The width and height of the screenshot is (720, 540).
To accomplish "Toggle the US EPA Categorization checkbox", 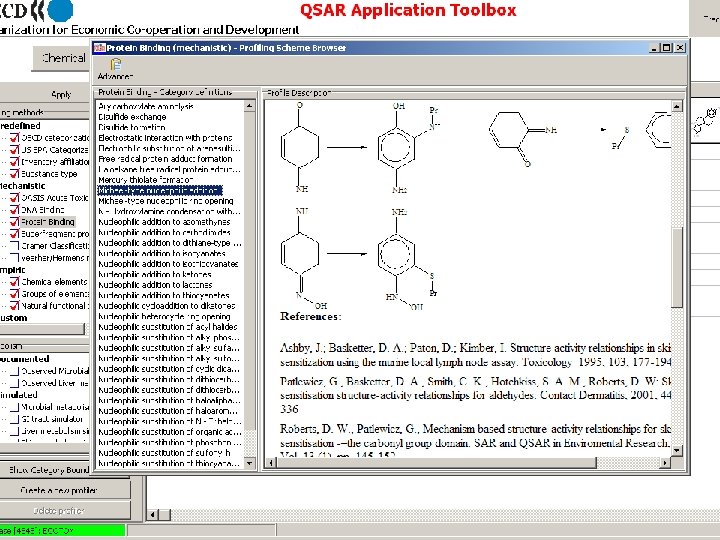I will pos(14,150).
